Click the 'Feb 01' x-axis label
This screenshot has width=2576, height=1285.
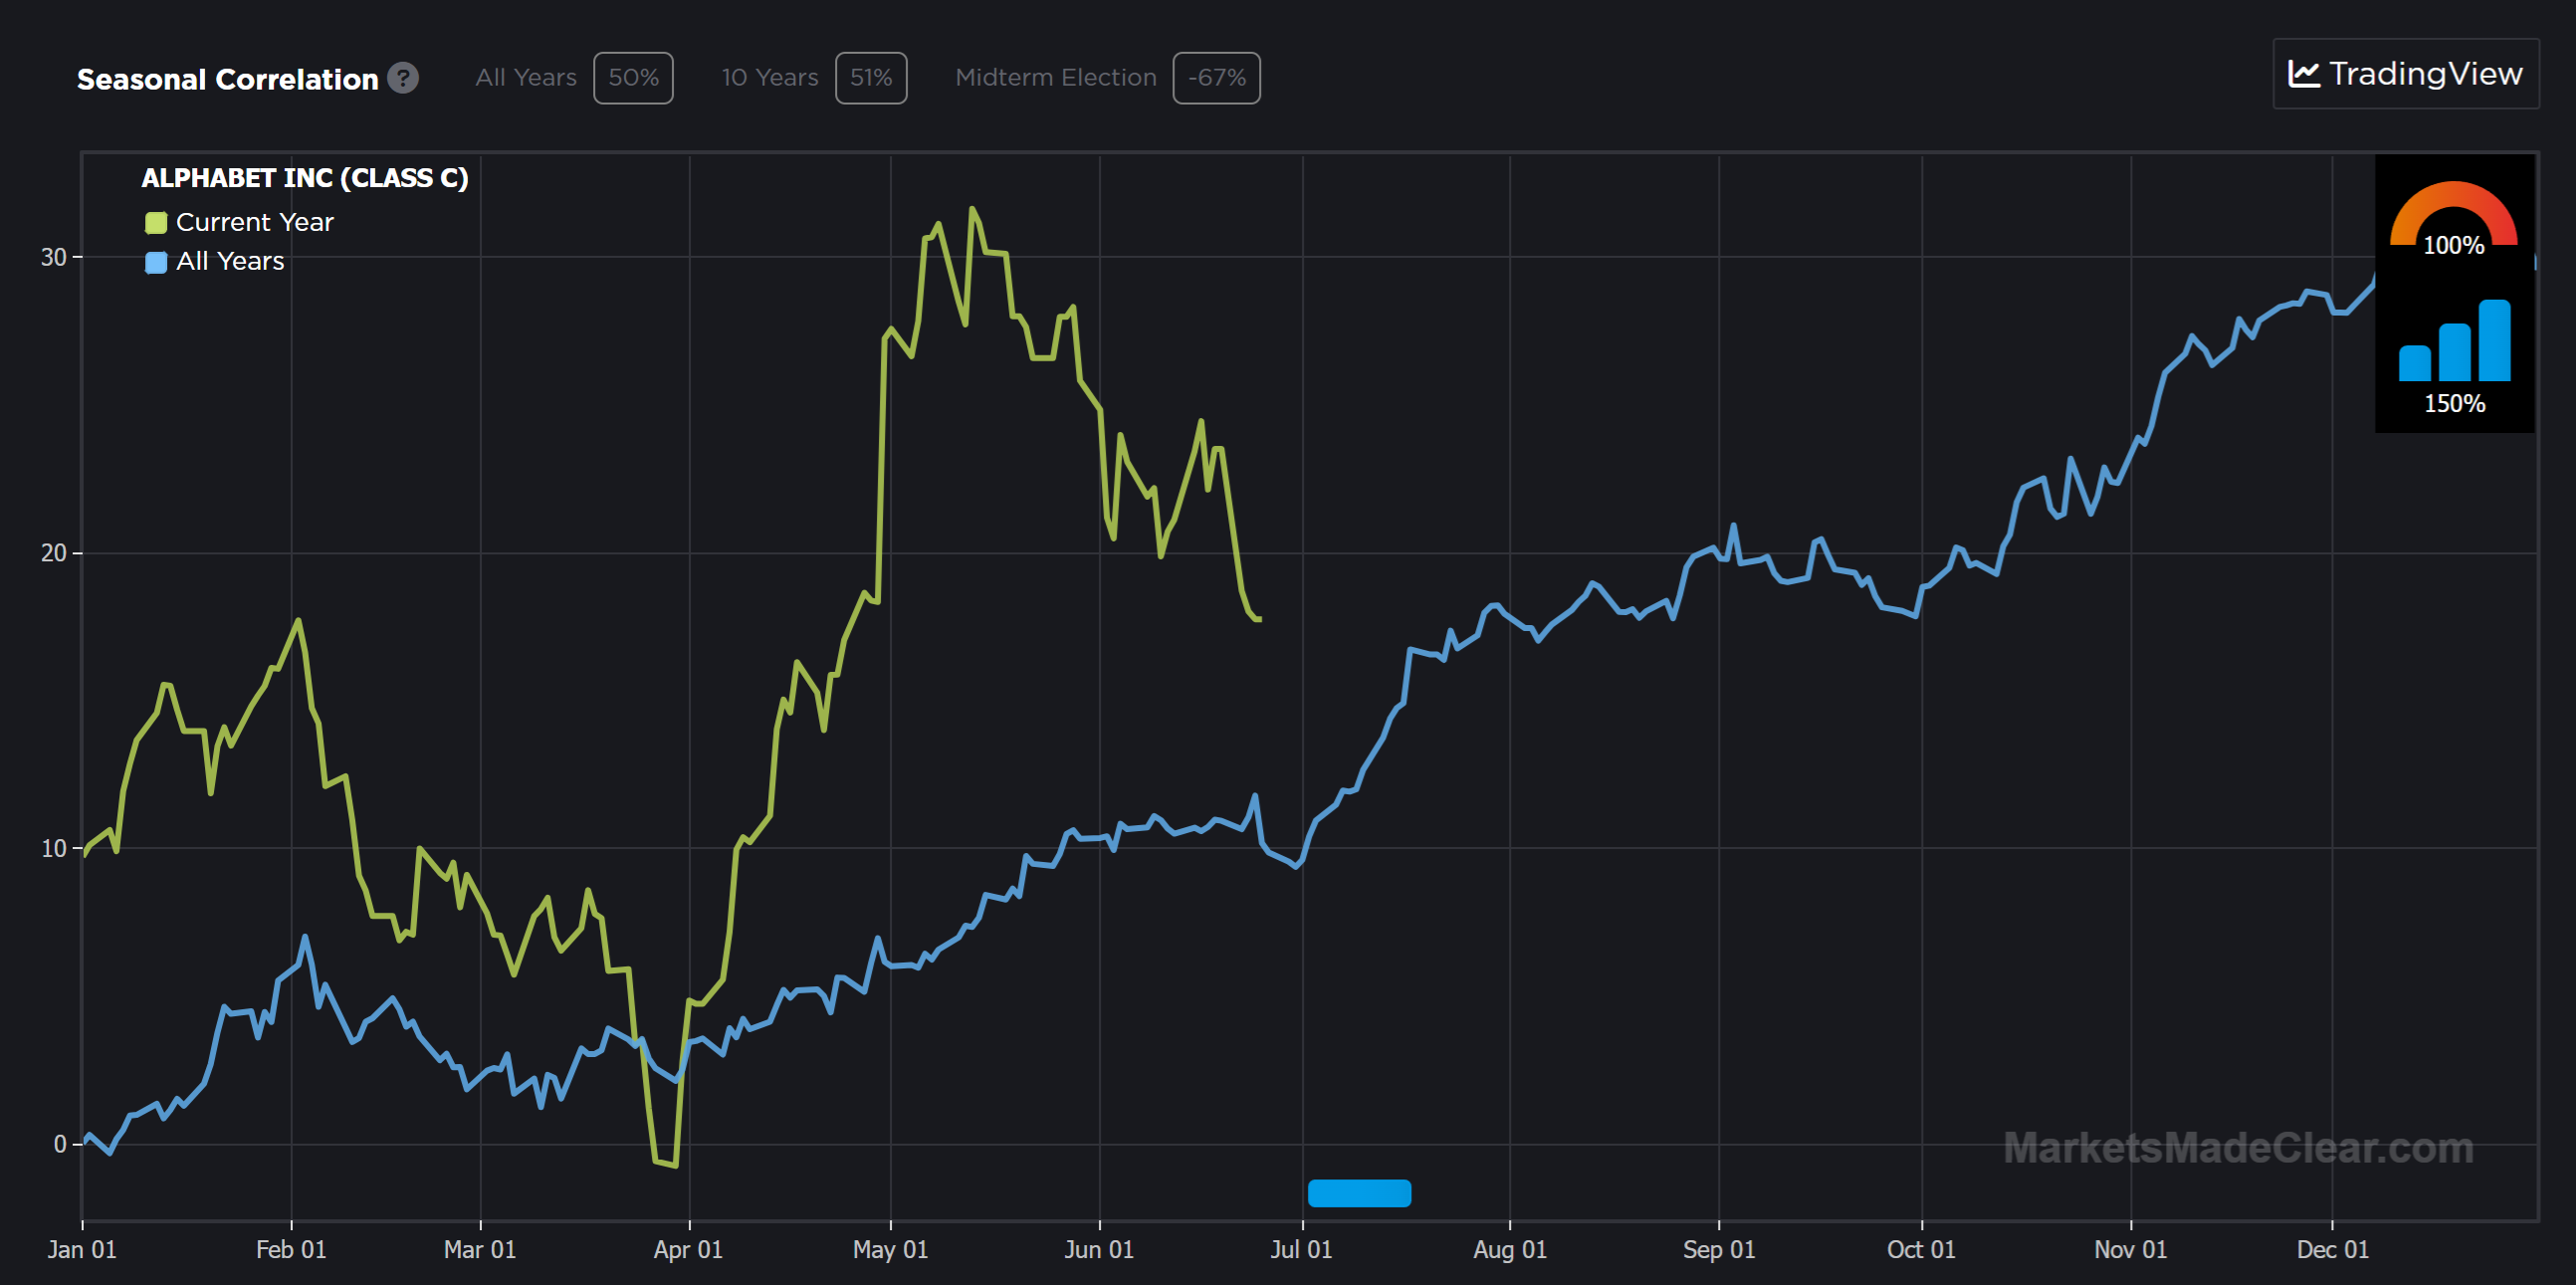coord(291,1249)
